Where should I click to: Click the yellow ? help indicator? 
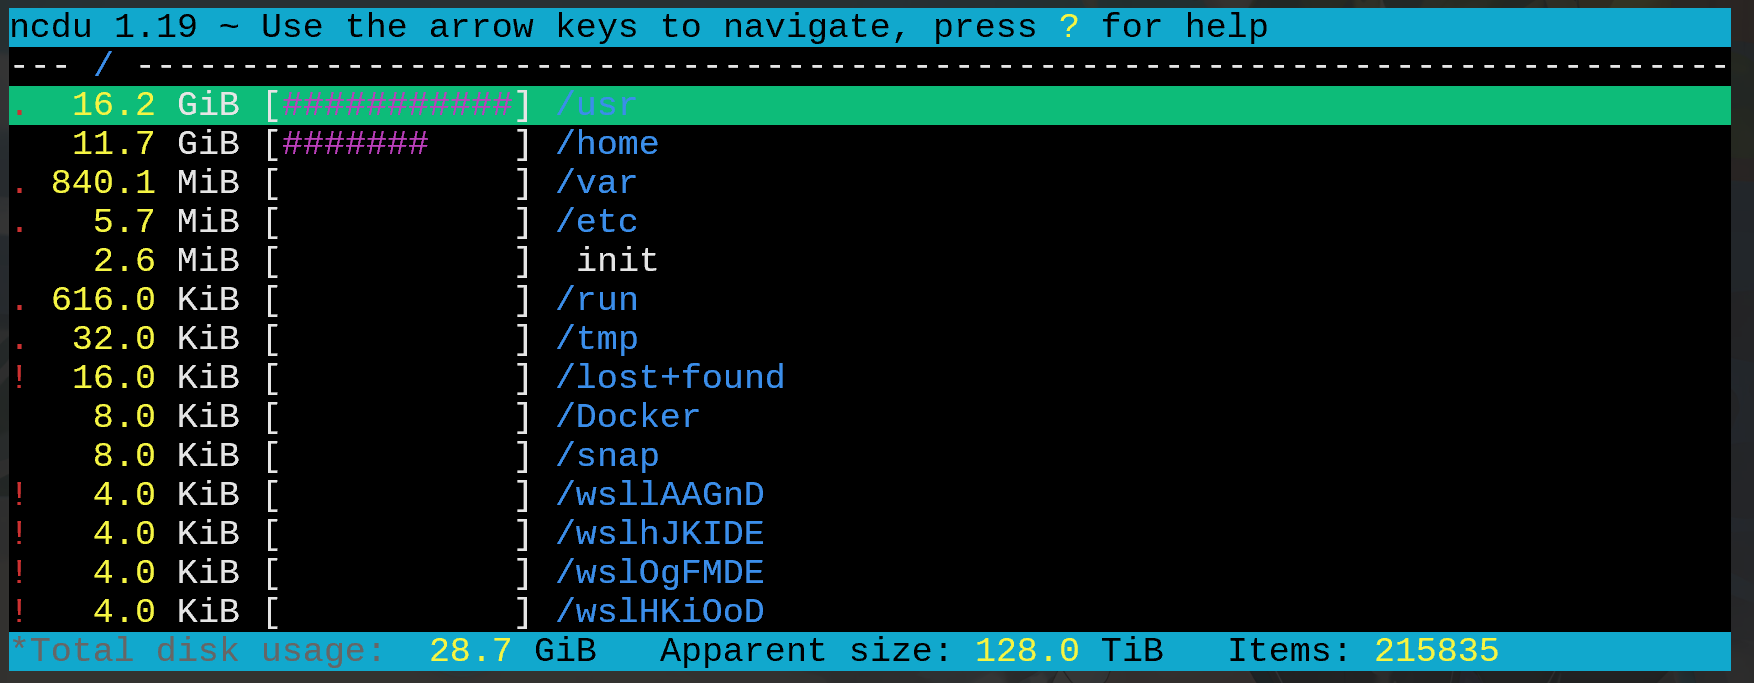1069,27
